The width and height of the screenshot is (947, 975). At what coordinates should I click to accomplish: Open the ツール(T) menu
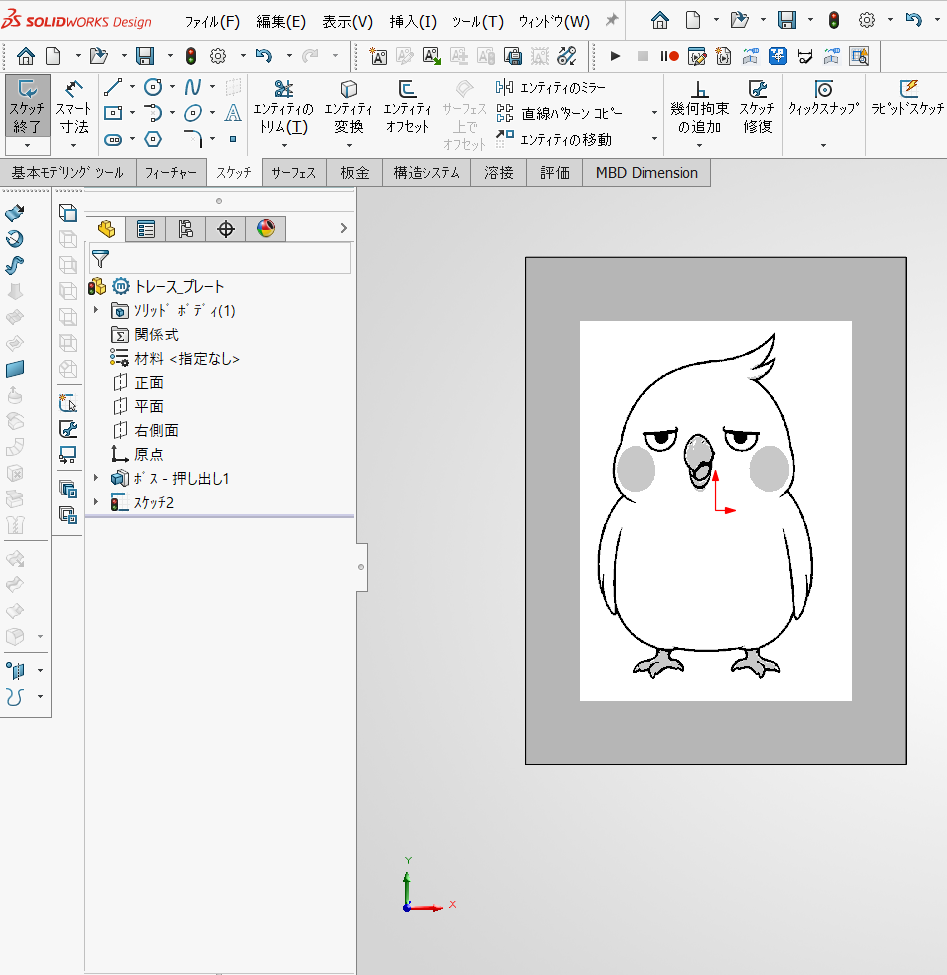(x=478, y=22)
